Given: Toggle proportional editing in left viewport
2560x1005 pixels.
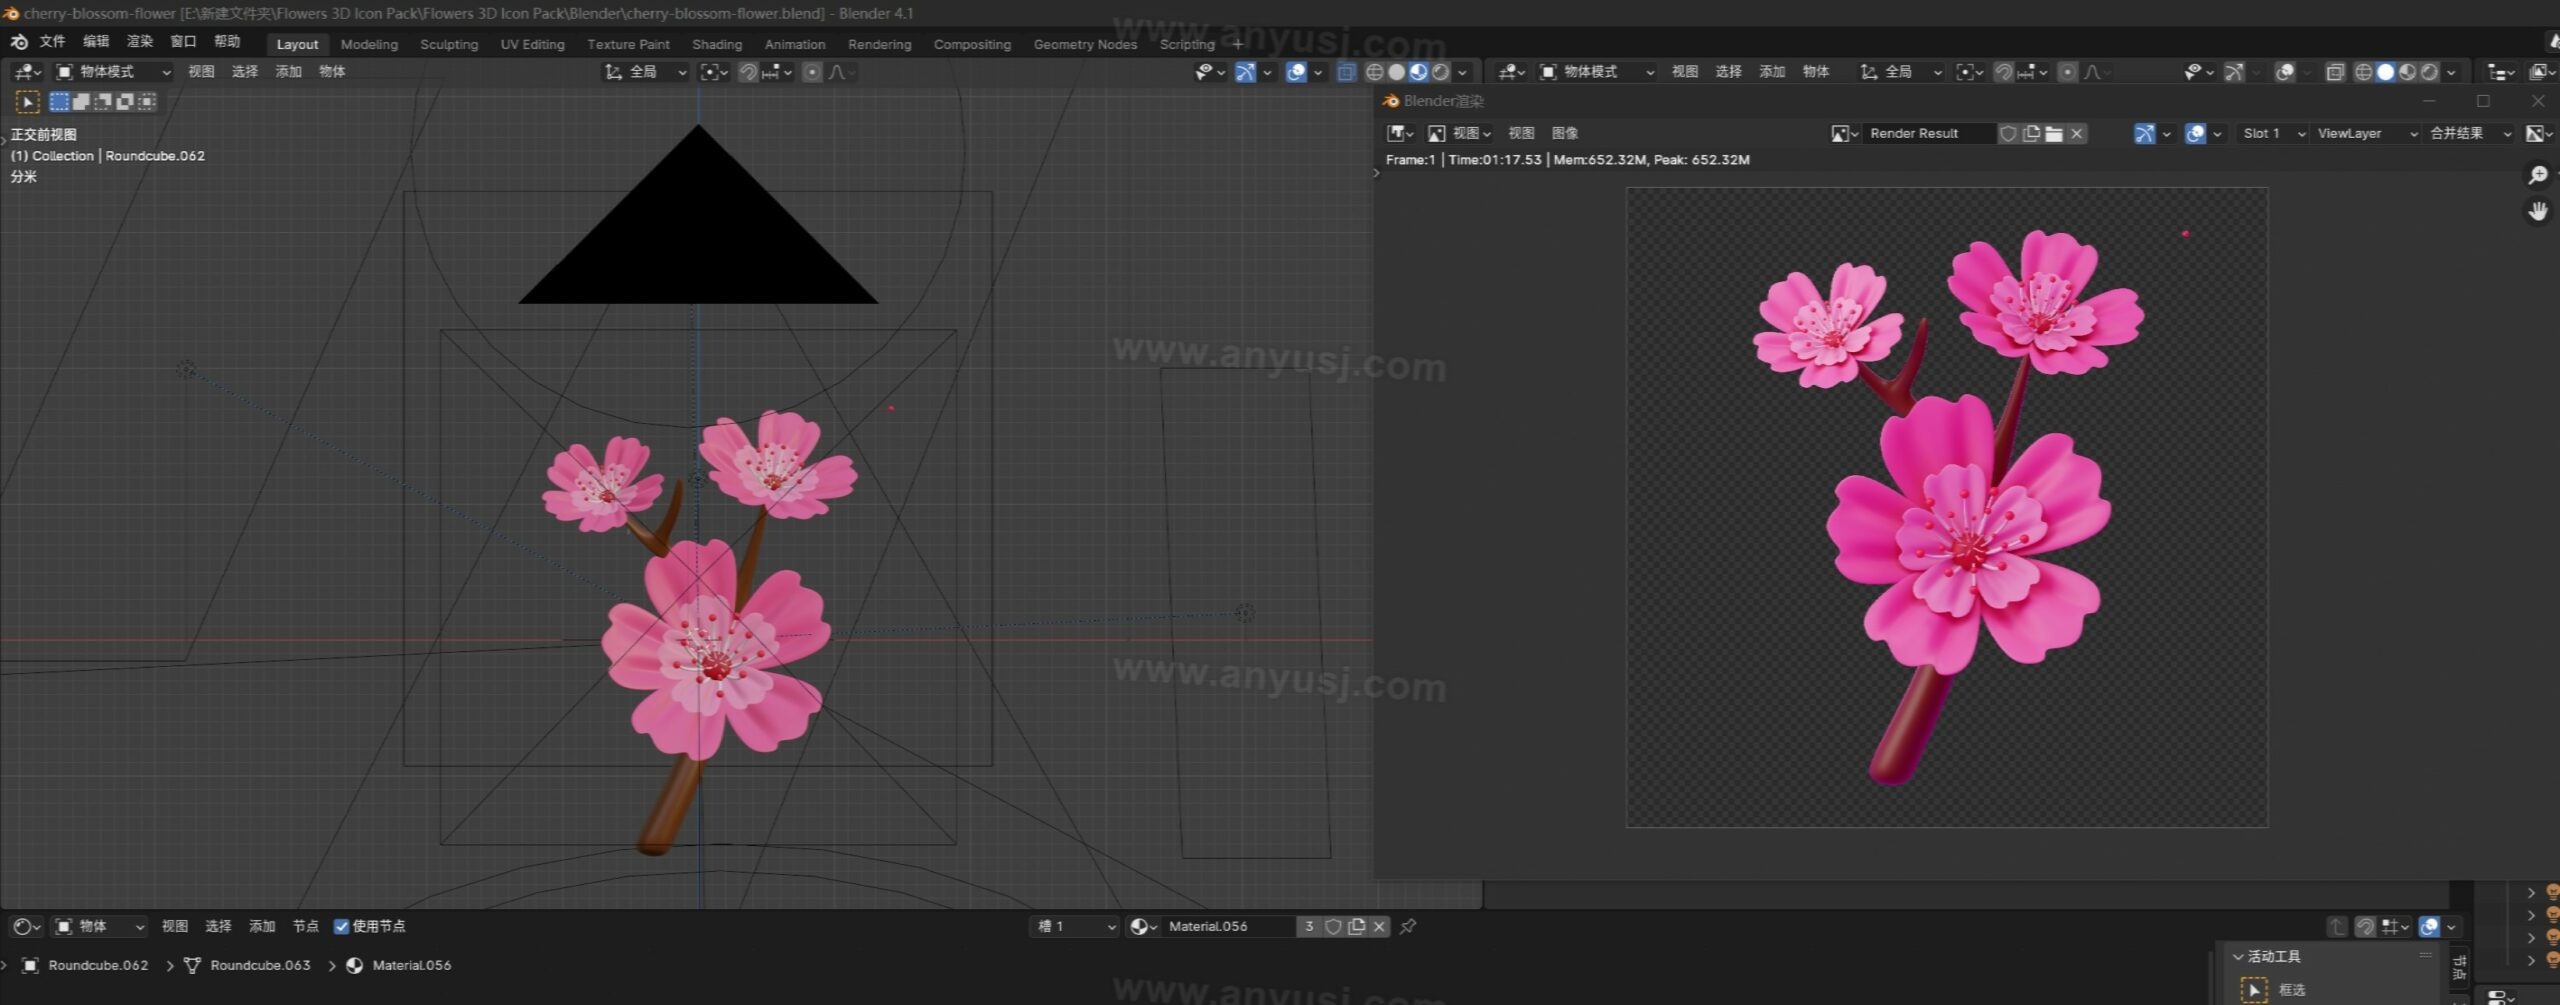Looking at the screenshot, I should [x=812, y=72].
